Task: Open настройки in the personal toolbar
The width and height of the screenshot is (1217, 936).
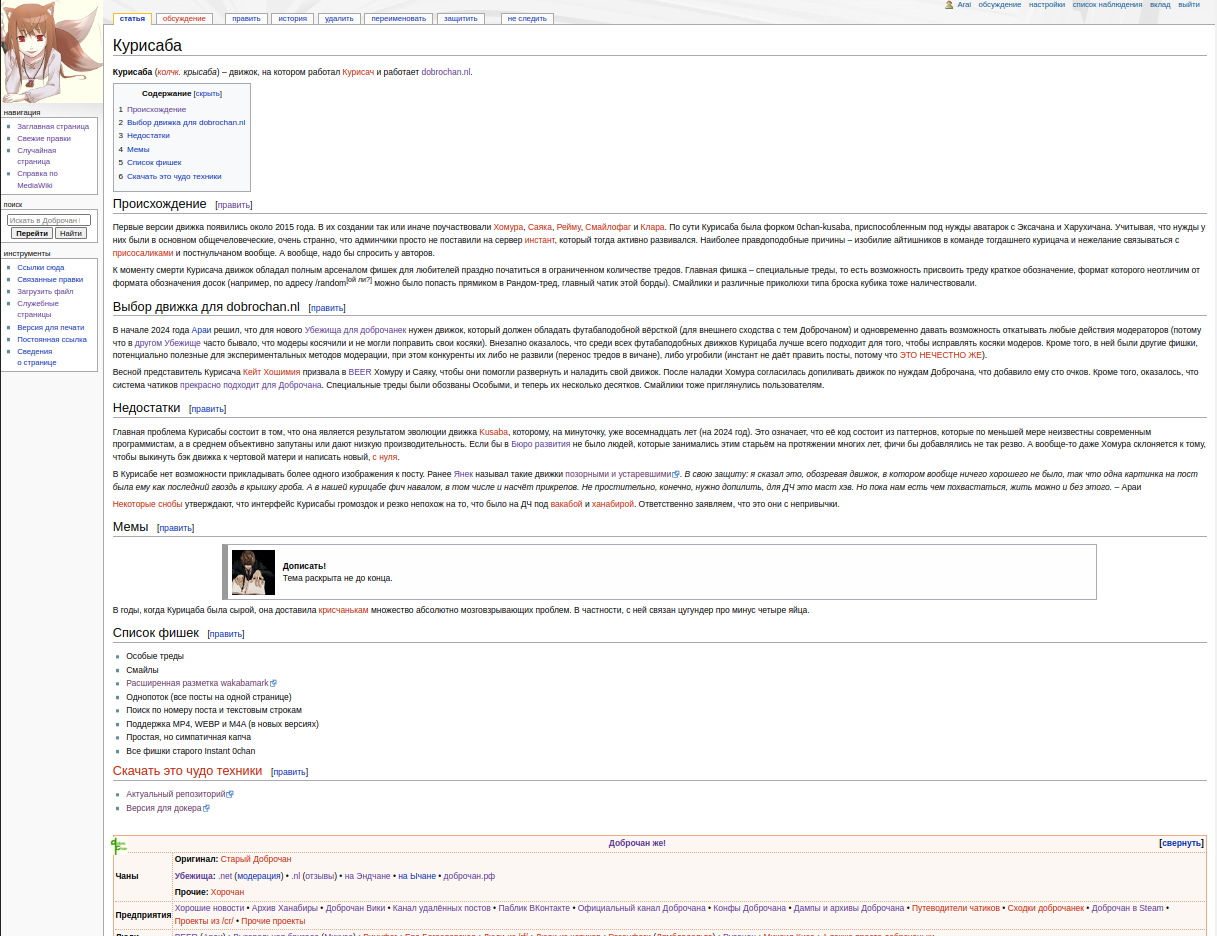Action: tap(1047, 5)
